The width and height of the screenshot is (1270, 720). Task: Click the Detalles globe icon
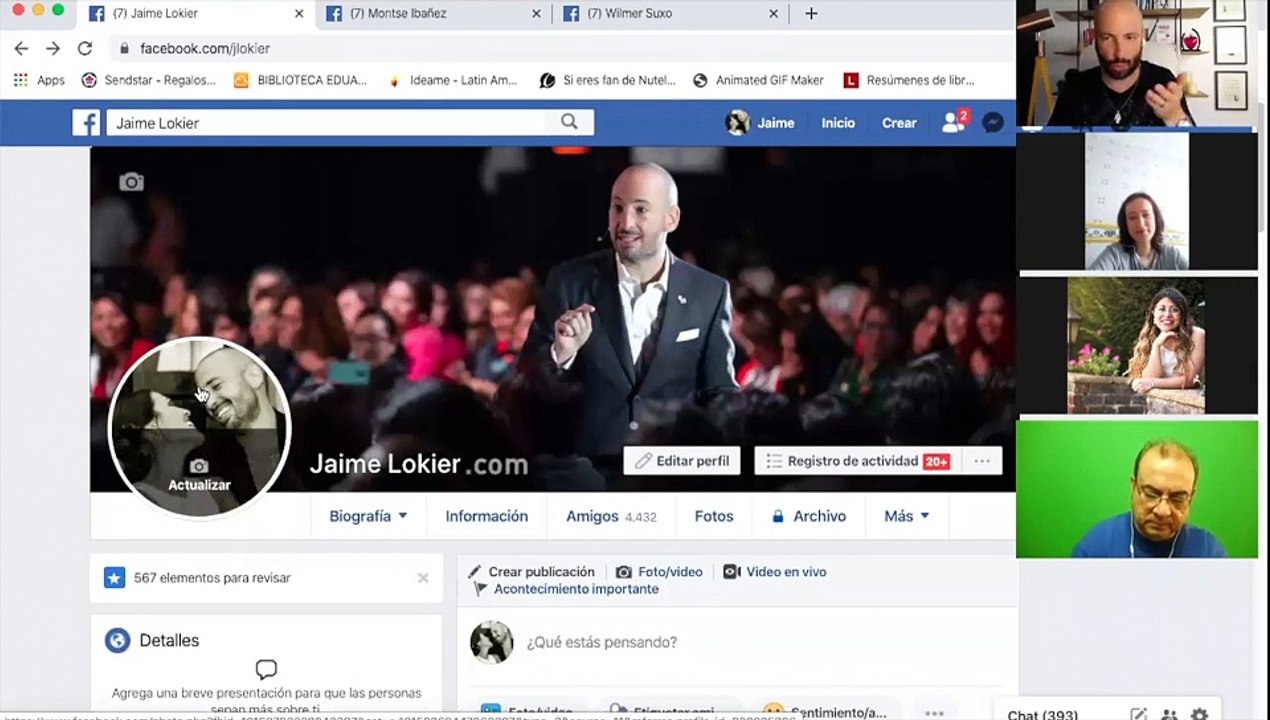pos(117,641)
